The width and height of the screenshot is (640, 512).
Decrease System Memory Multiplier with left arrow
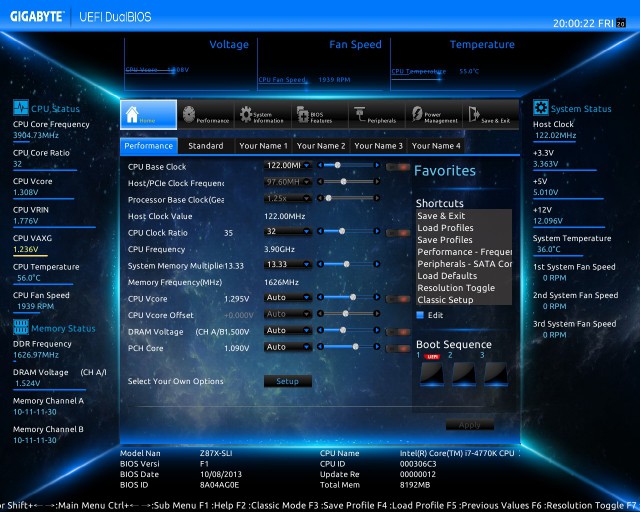[x=320, y=264]
